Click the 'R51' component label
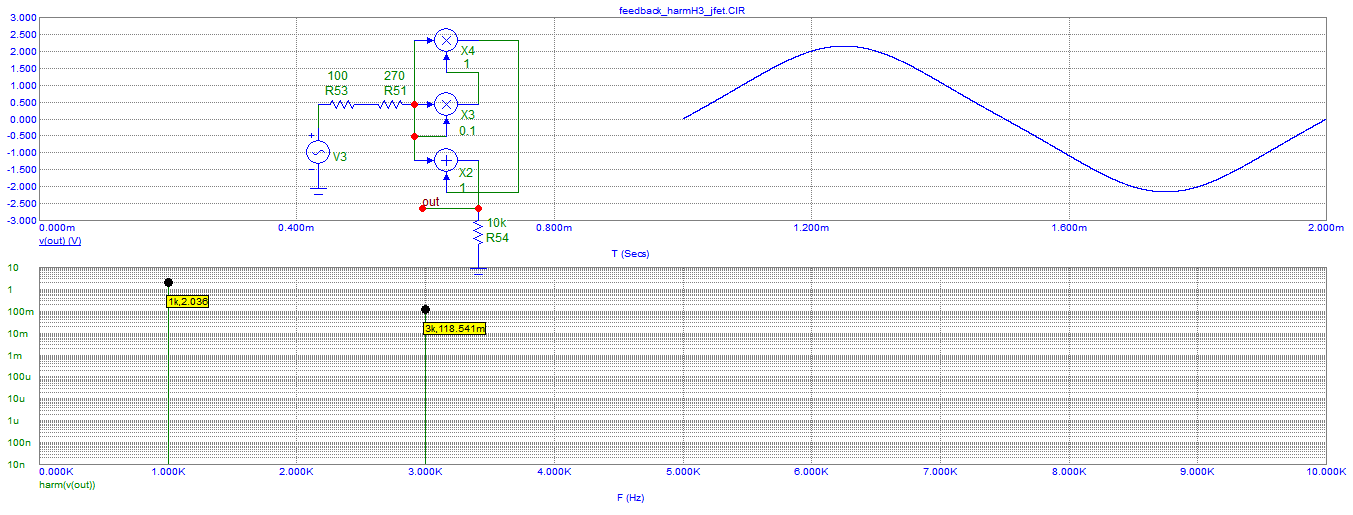Image resolution: width=1353 pixels, height=515 pixels. pos(395,90)
